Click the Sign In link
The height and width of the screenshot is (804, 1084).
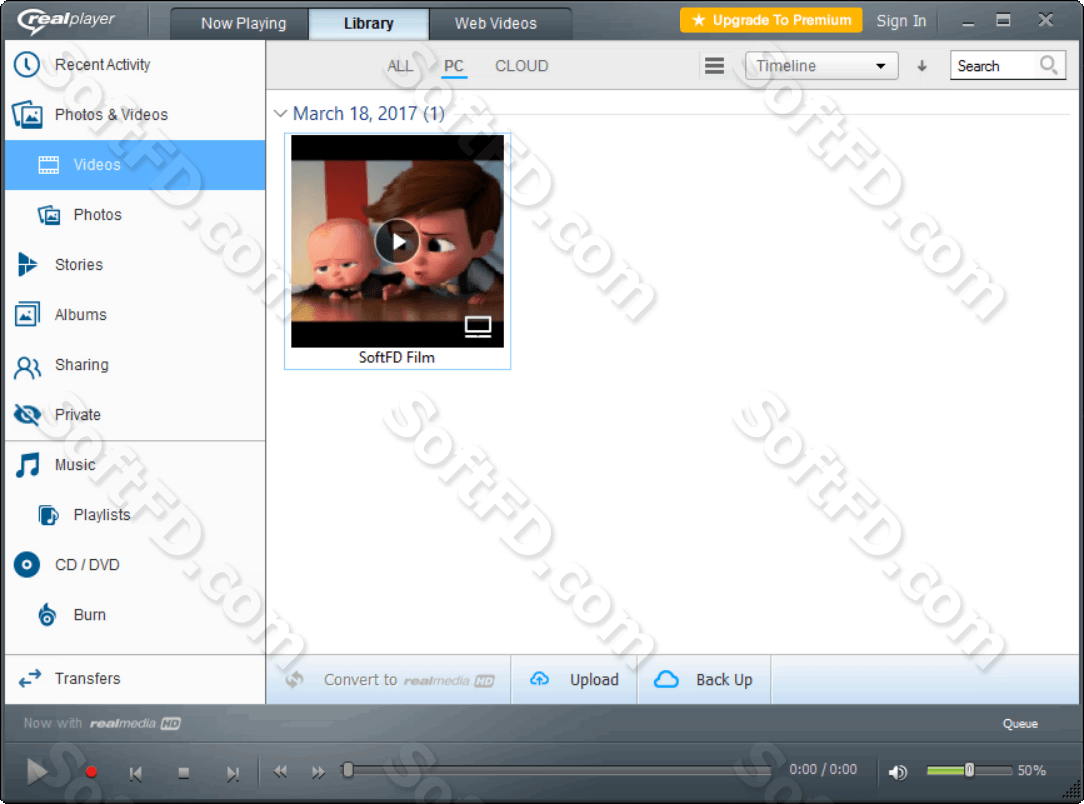901,21
